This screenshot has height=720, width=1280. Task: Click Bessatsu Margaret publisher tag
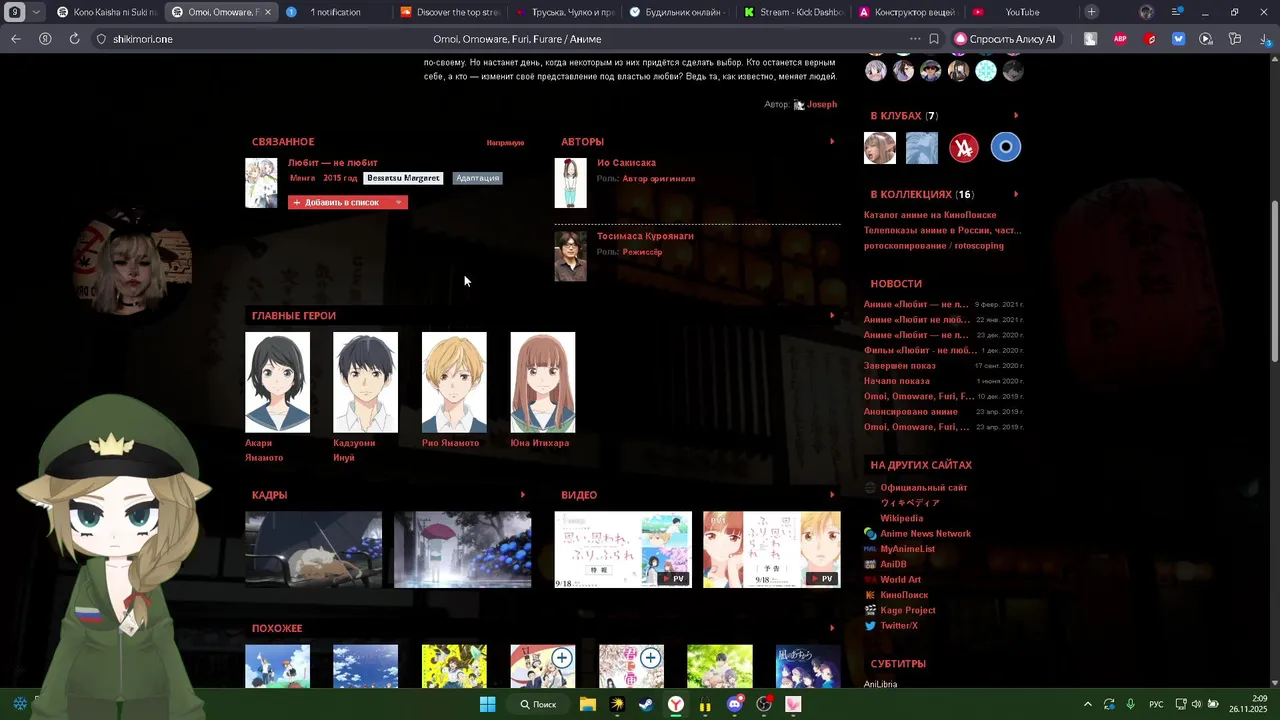click(403, 178)
